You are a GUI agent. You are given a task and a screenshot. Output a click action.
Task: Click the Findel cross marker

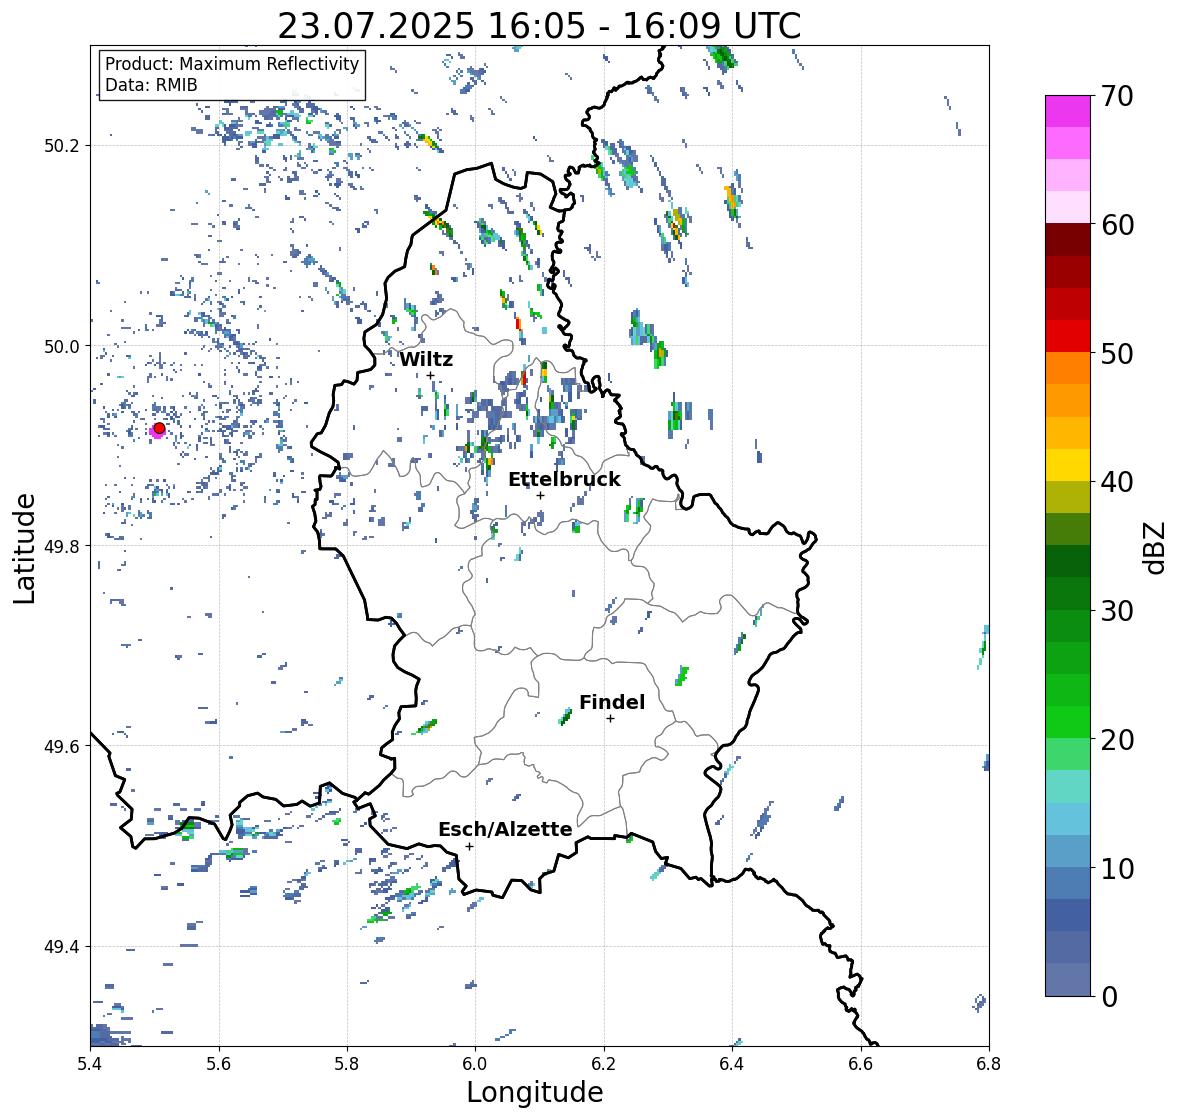pos(610,719)
